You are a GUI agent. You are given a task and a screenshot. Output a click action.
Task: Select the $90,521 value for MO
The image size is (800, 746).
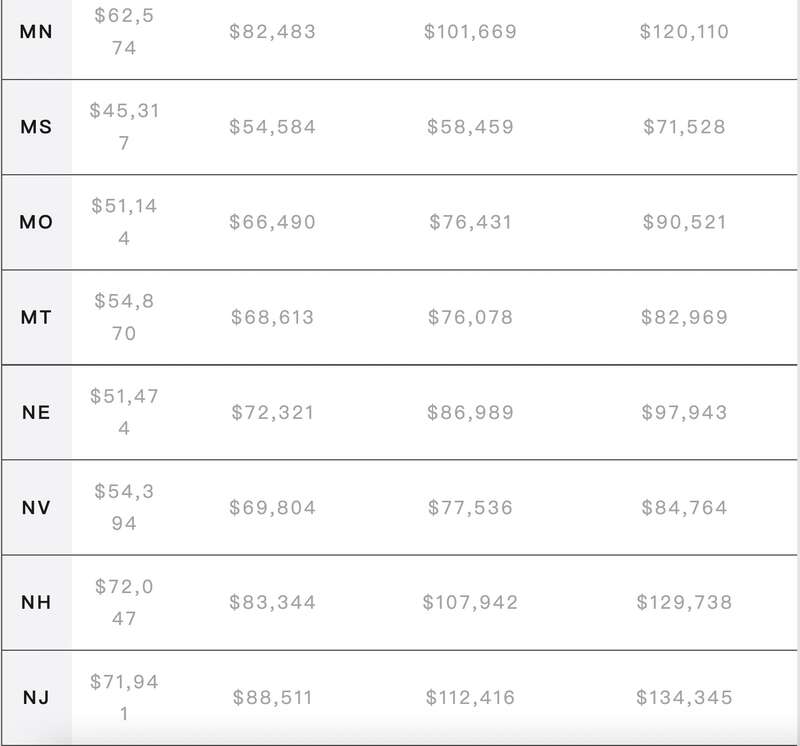(x=684, y=222)
